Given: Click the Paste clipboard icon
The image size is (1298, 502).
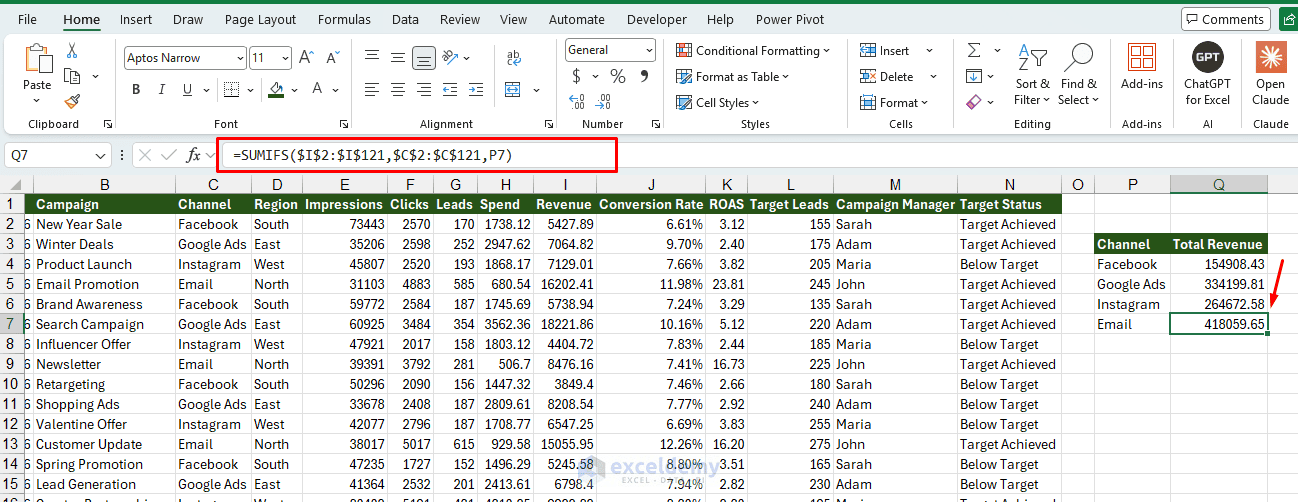Looking at the screenshot, I should pyautogui.click(x=37, y=58).
